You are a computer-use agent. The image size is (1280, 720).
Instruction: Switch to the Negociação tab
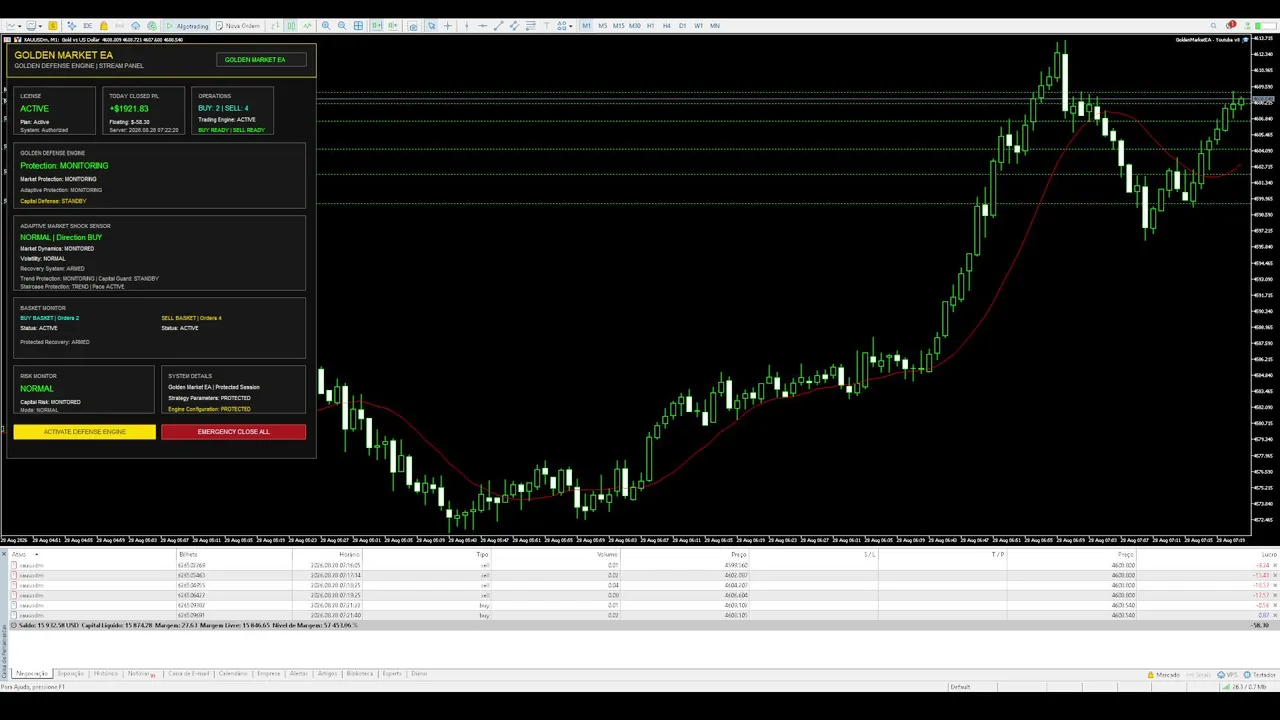coord(31,674)
